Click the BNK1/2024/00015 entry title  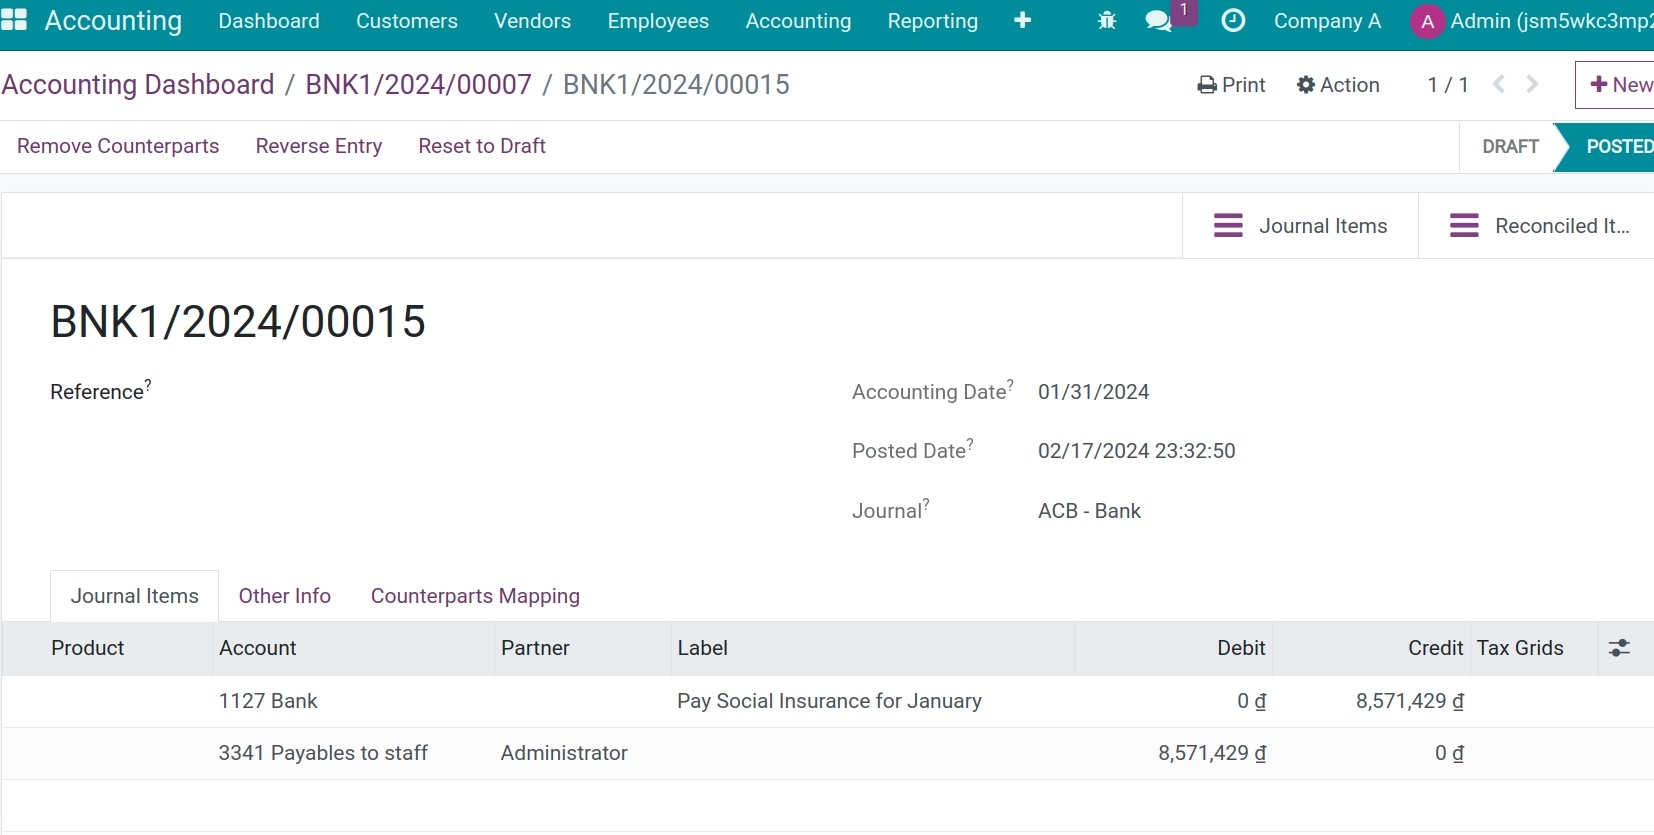(238, 322)
